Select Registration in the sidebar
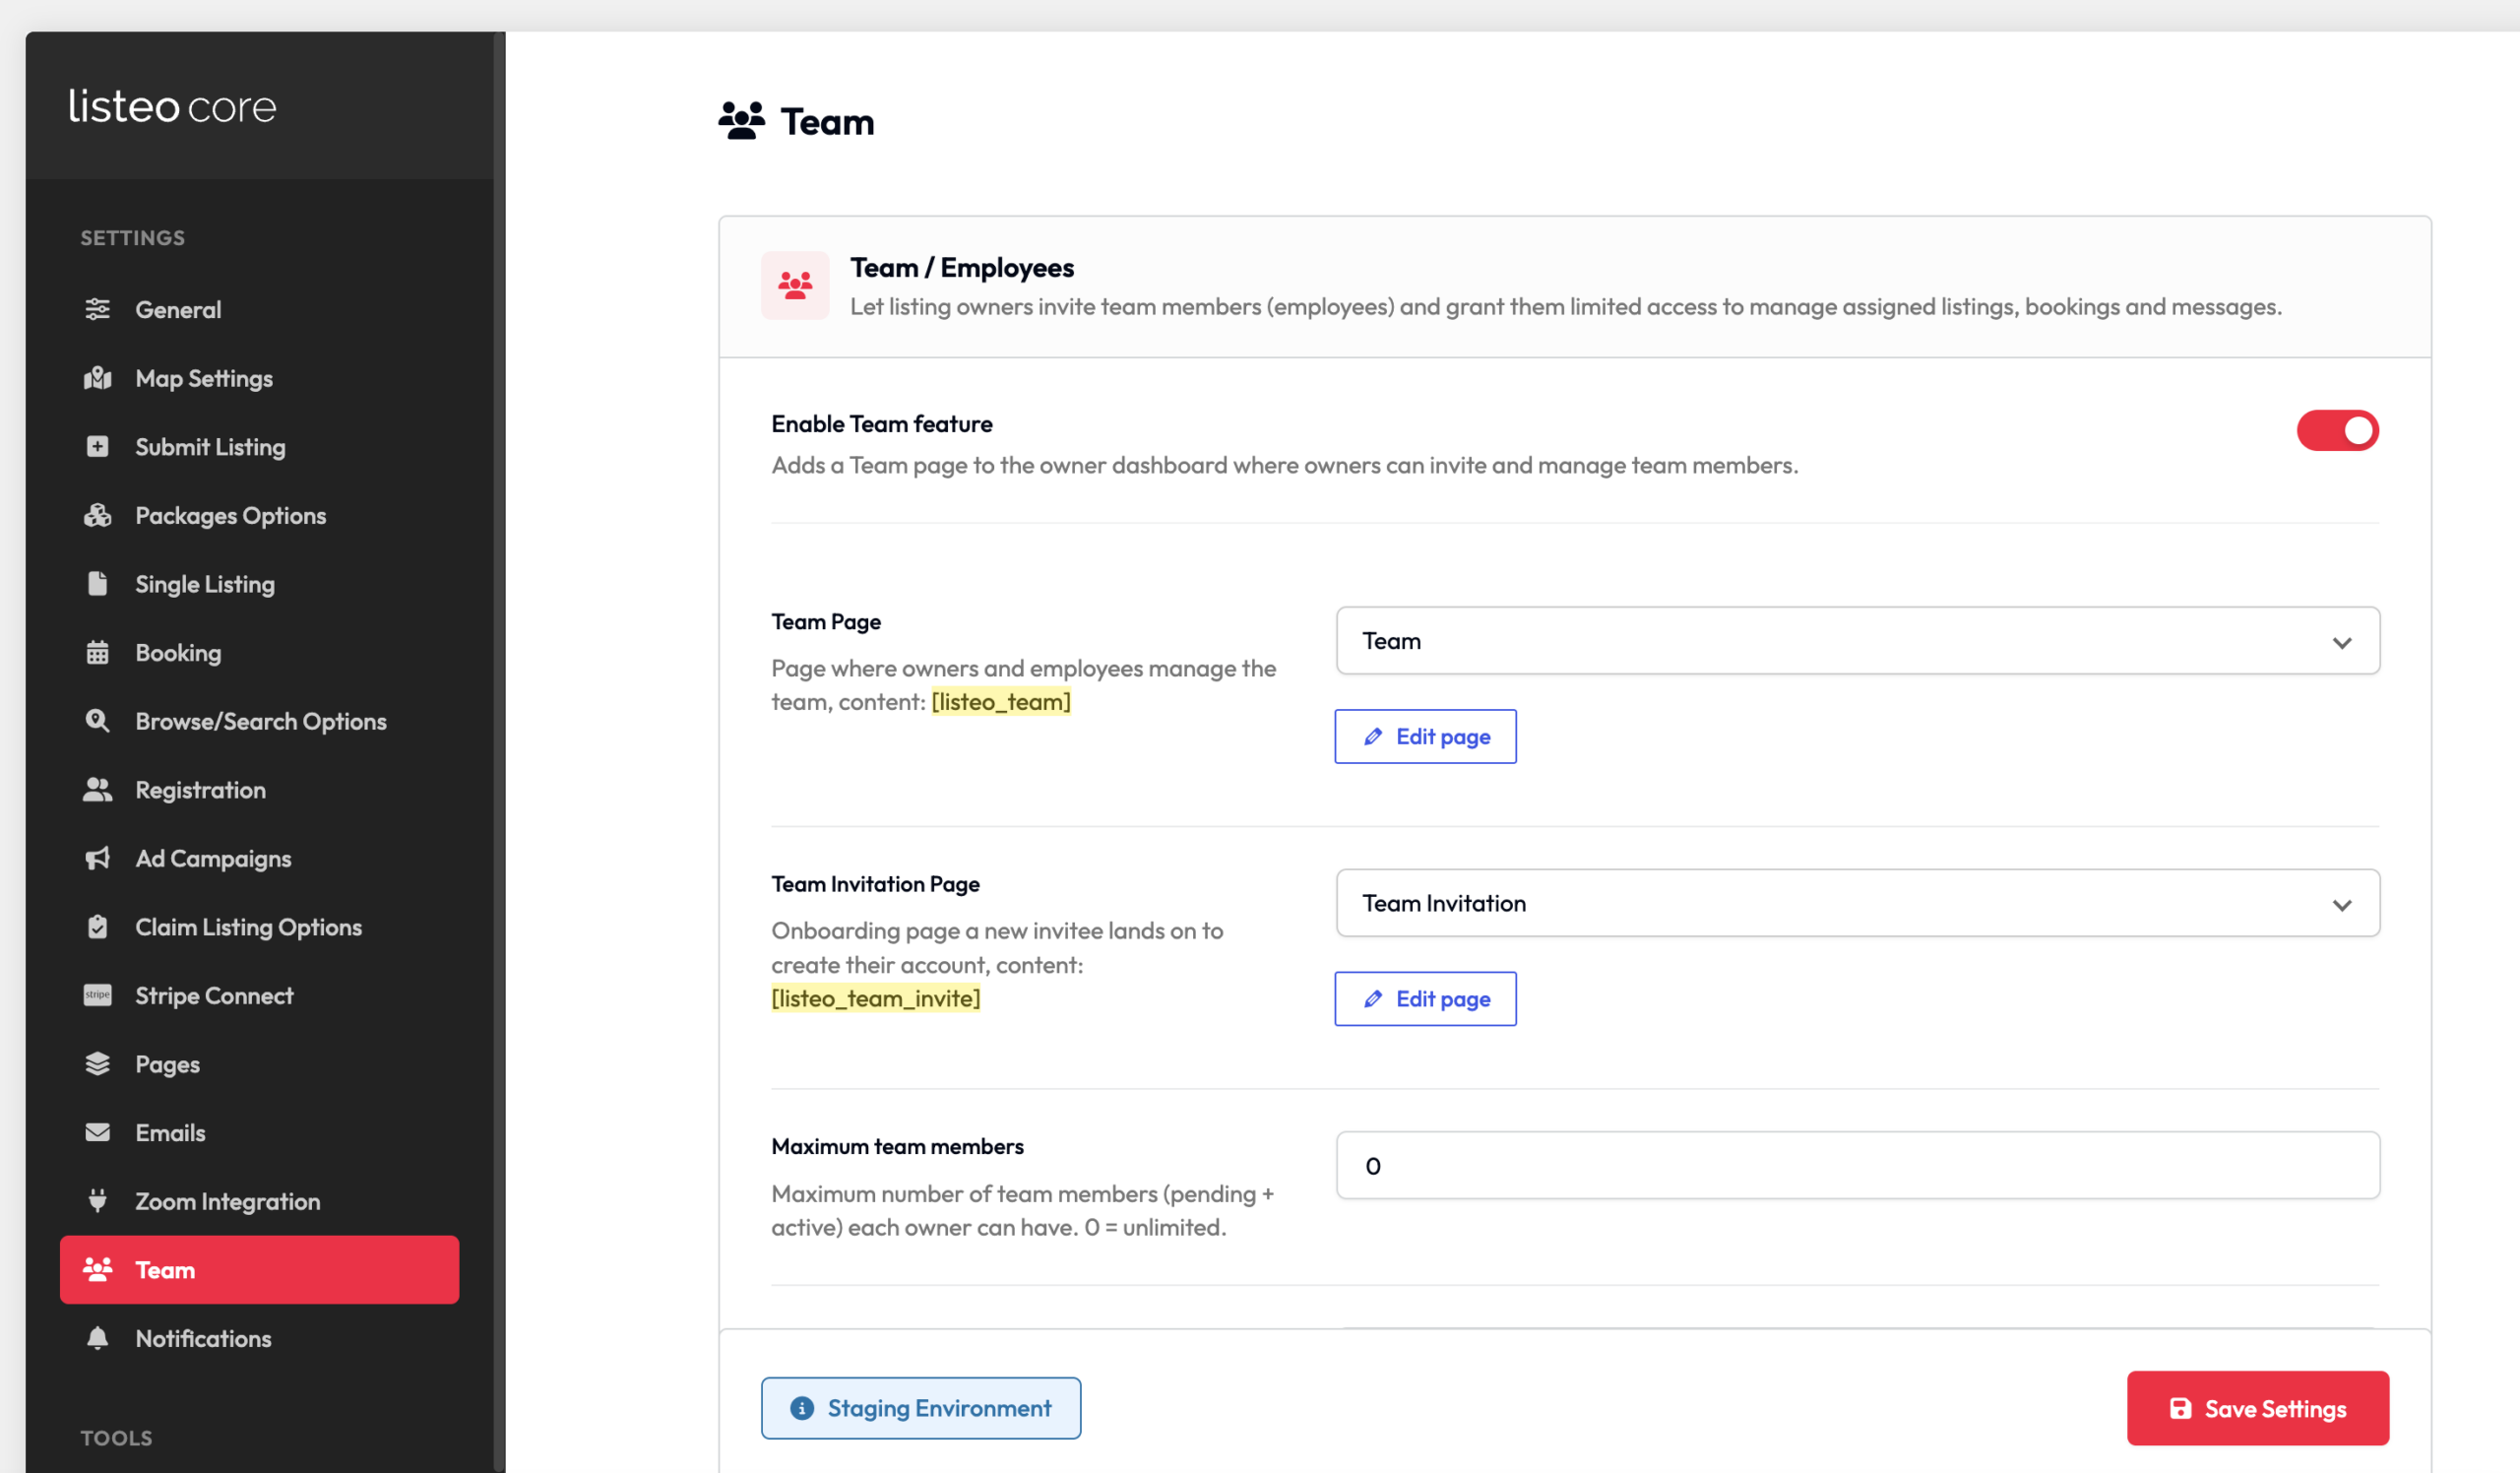This screenshot has width=2520, height=1473. tap(259, 789)
